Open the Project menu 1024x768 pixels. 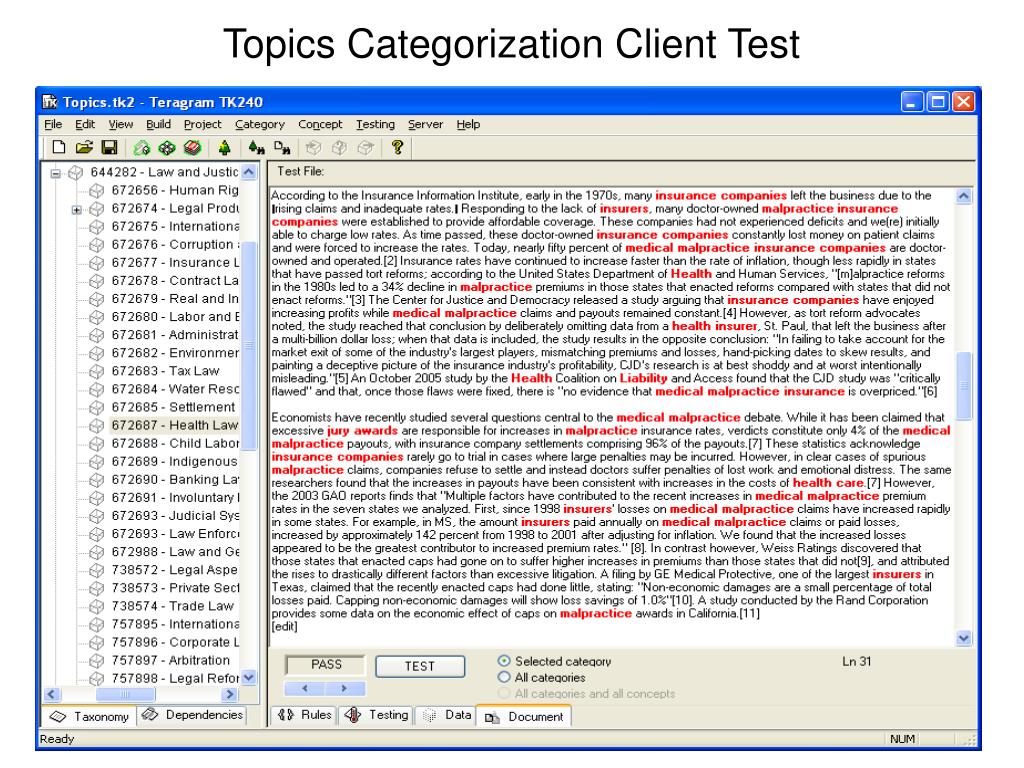[x=202, y=124]
